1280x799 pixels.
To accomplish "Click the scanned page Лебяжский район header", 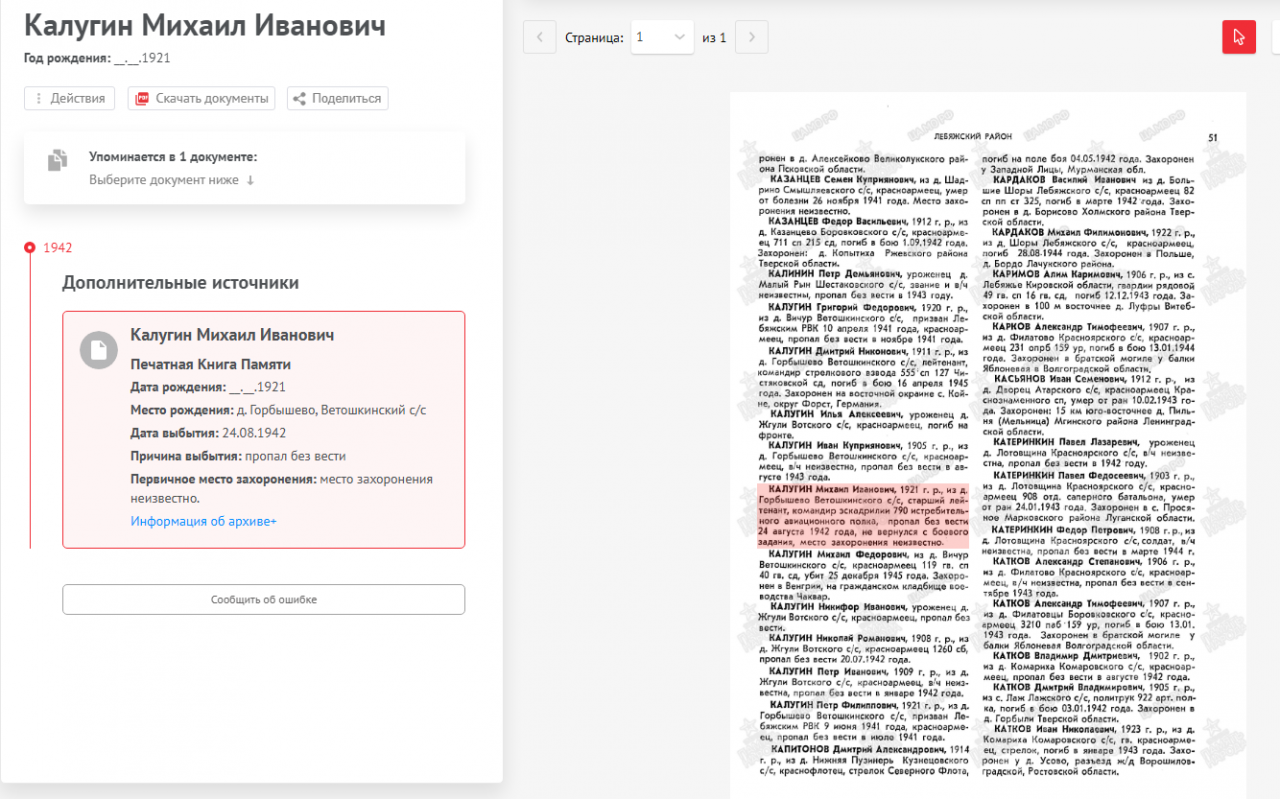I will point(971,136).
